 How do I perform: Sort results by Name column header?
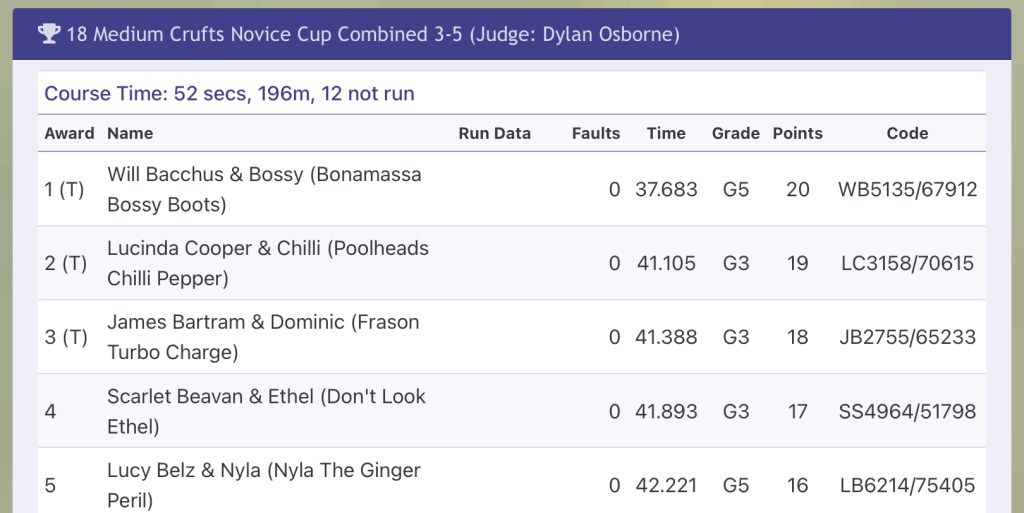pyautogui.click(x=130, y=133)
